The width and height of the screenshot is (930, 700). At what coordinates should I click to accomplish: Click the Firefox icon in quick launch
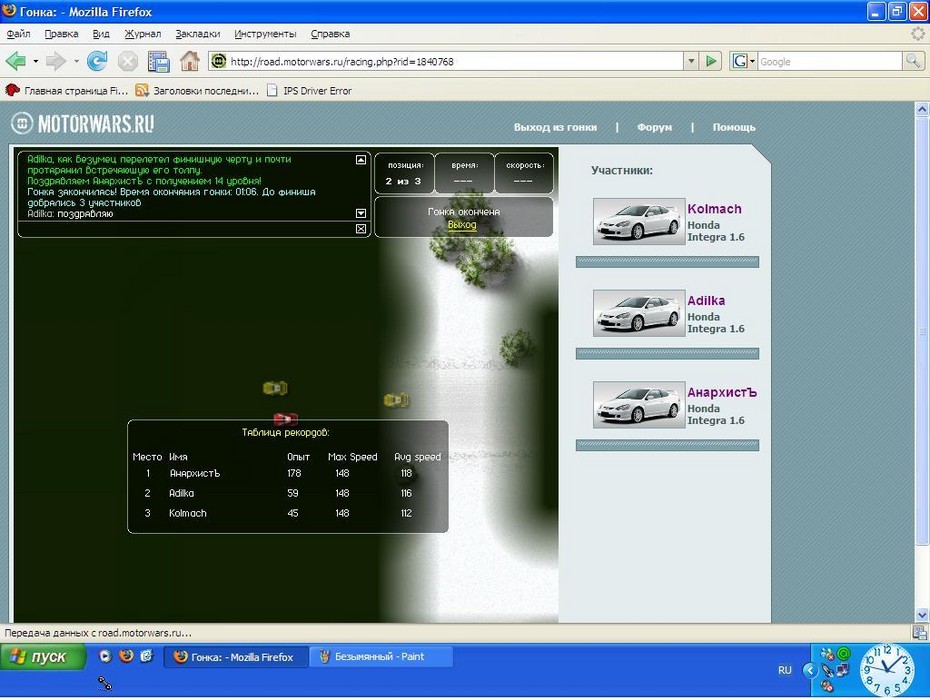tap(126, 656)
